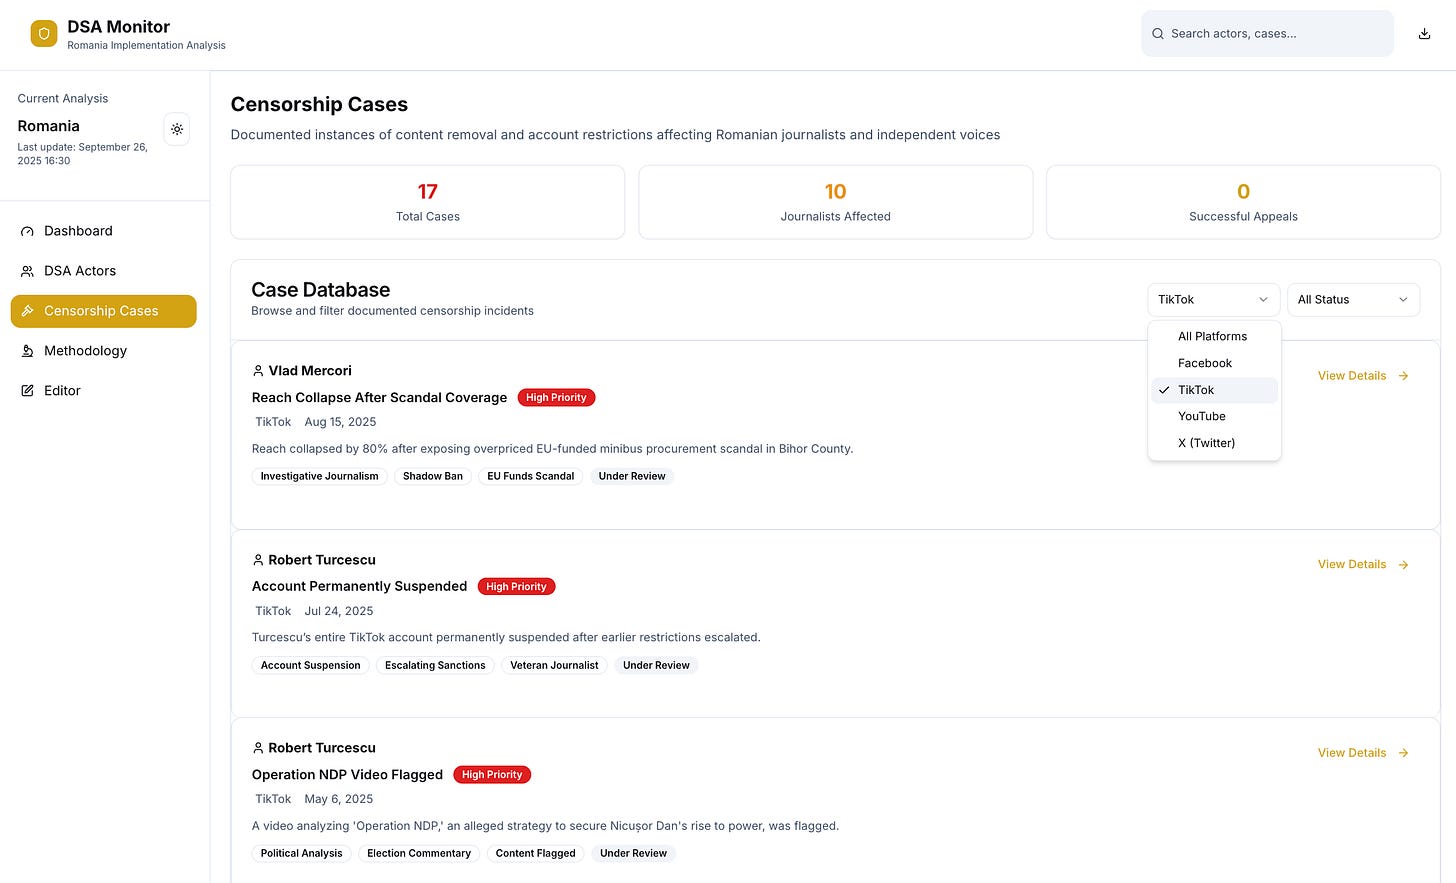Click the Censorship Cases gavel icon

[x=27, y=311]
